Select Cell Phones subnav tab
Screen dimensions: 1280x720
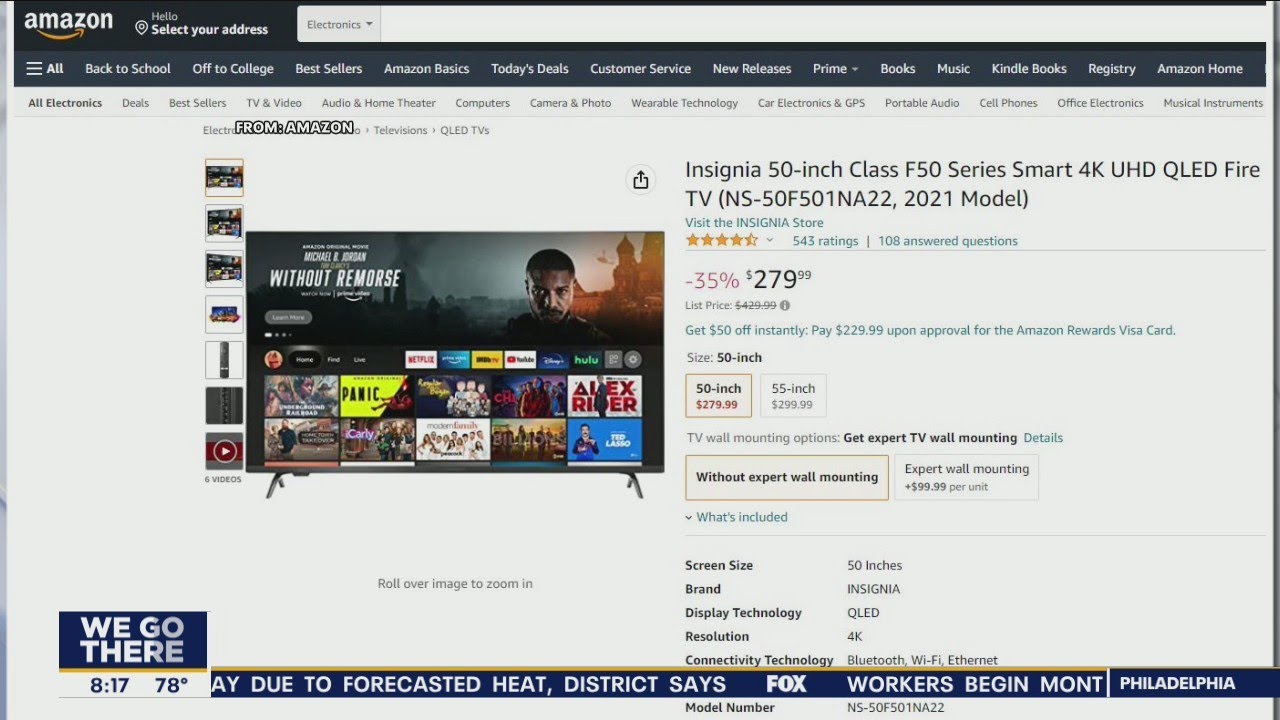point(1009,103)
